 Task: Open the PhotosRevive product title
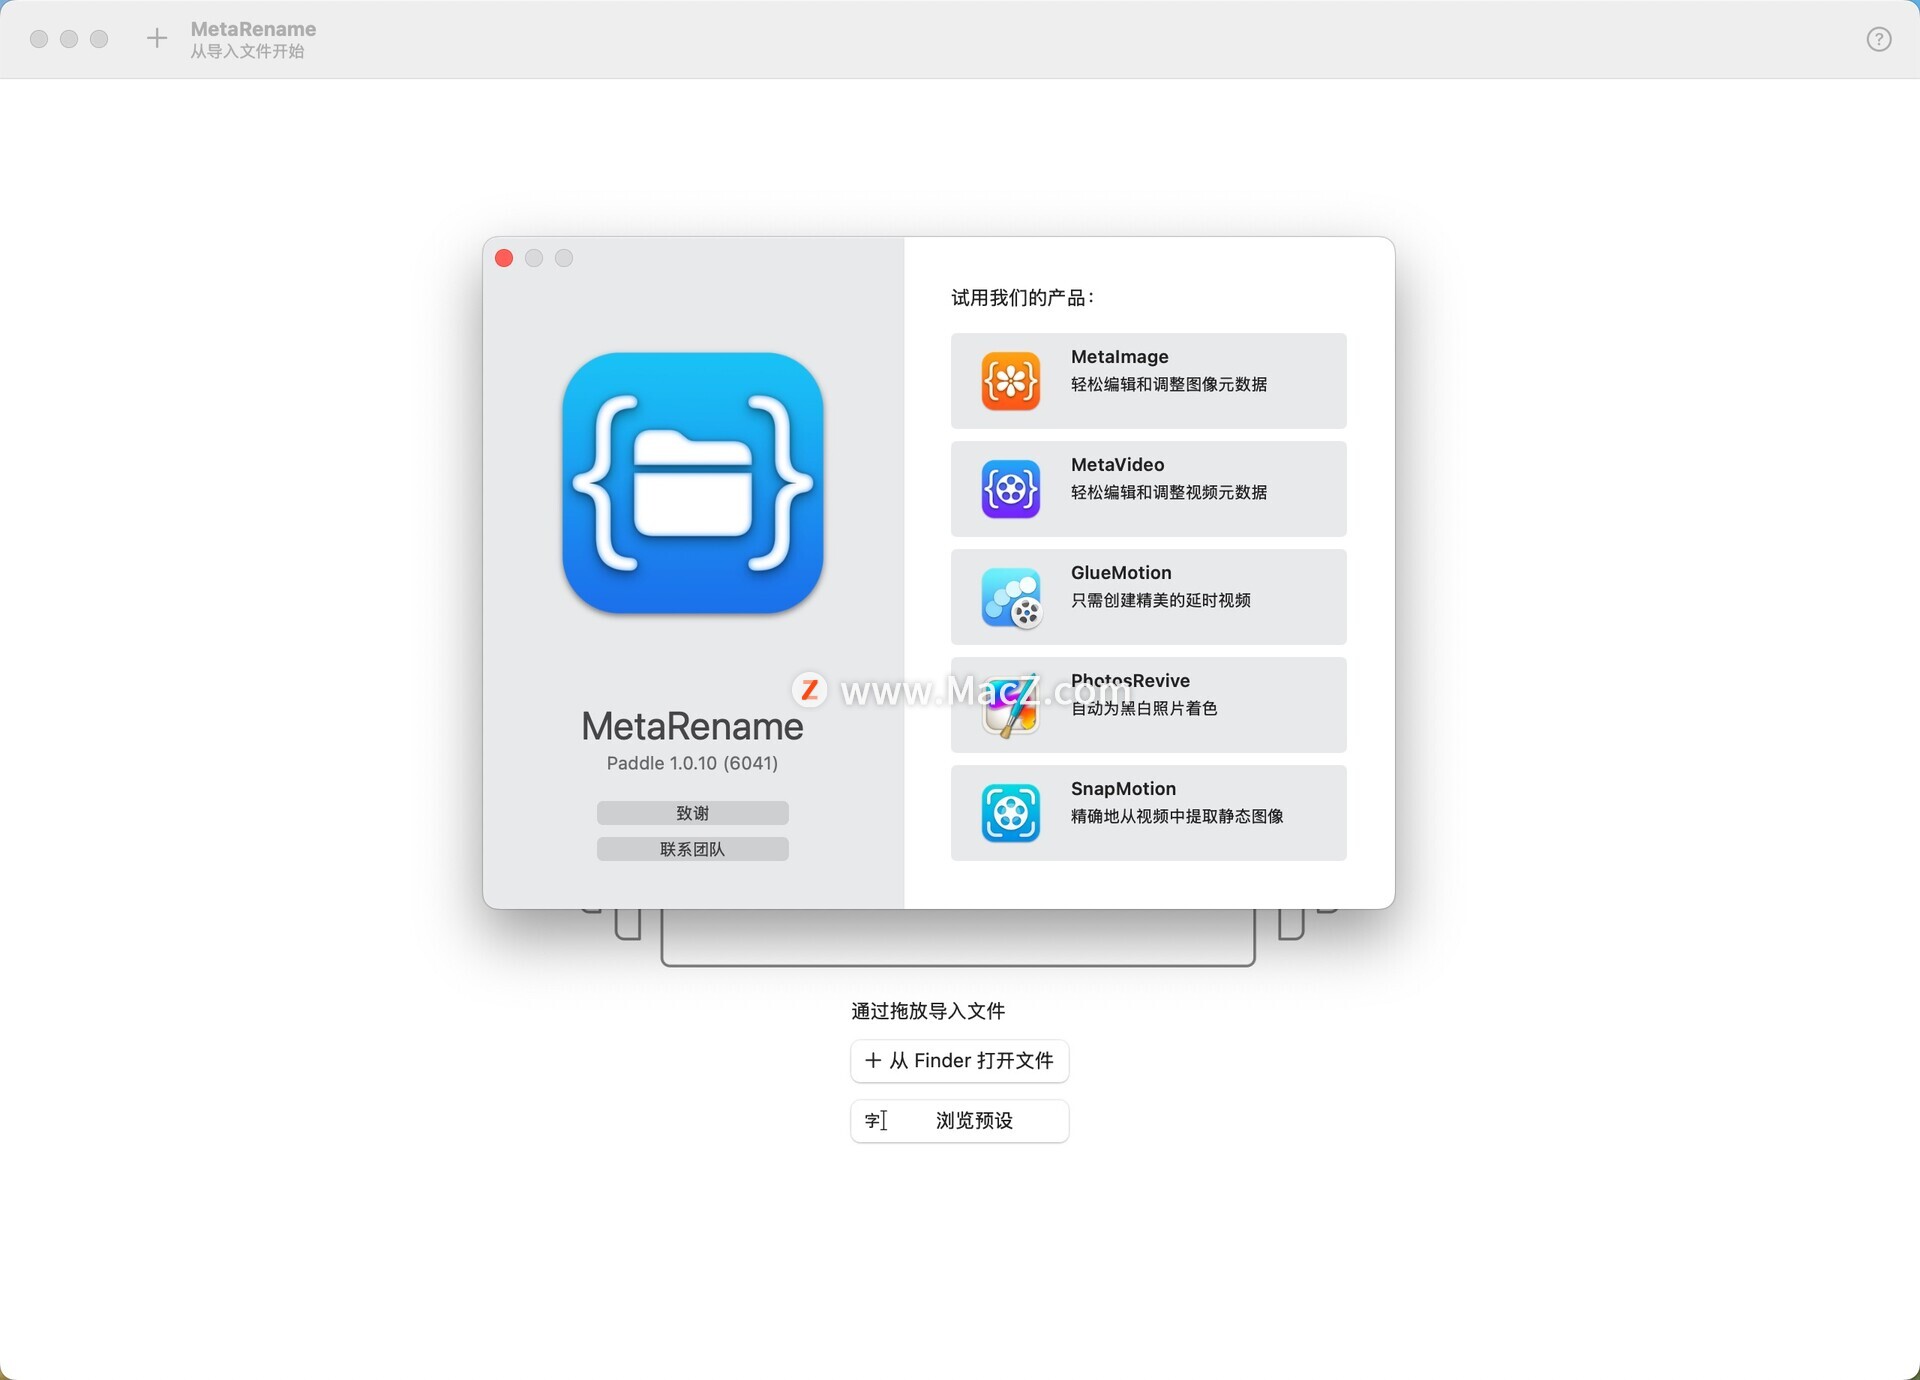coord(1130,681)
